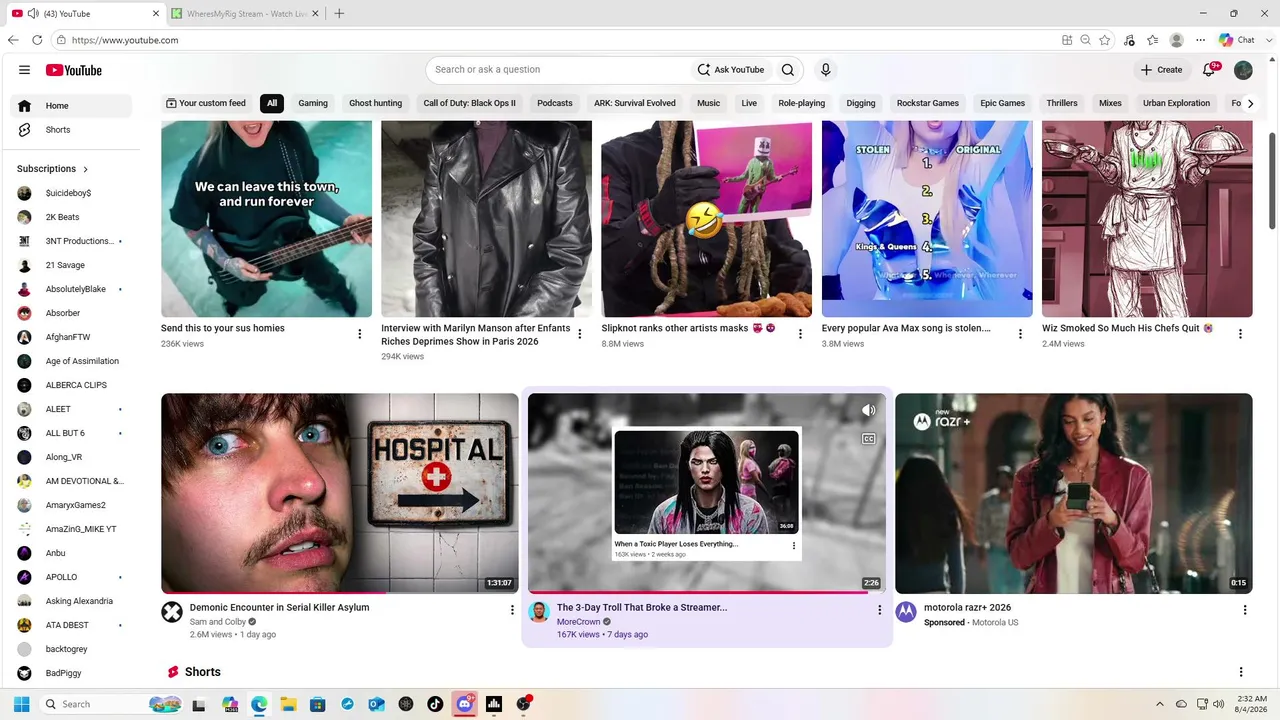Open options for Marilyn Manson interview short
Viewport: 1280px width, 720px height.
pyautogui.click(x=580, y=334)
